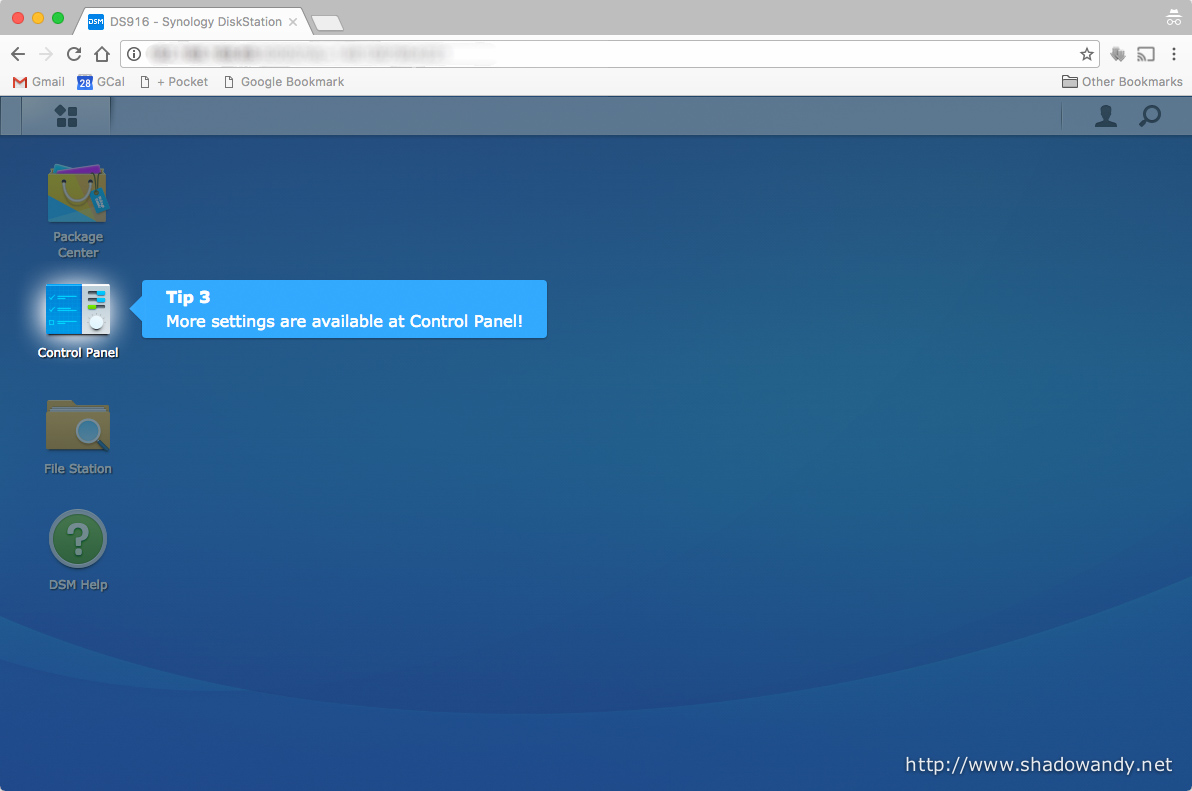Open the DSM Main Menu grid icon
Viewport: 1192px width, 791px height.
66,116
